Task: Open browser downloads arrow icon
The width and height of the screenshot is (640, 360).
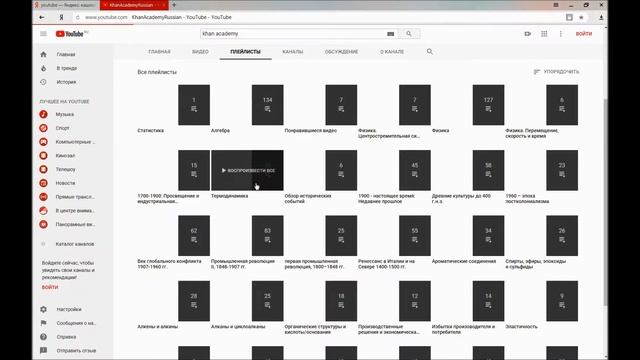Action: (x=601, y=17)
